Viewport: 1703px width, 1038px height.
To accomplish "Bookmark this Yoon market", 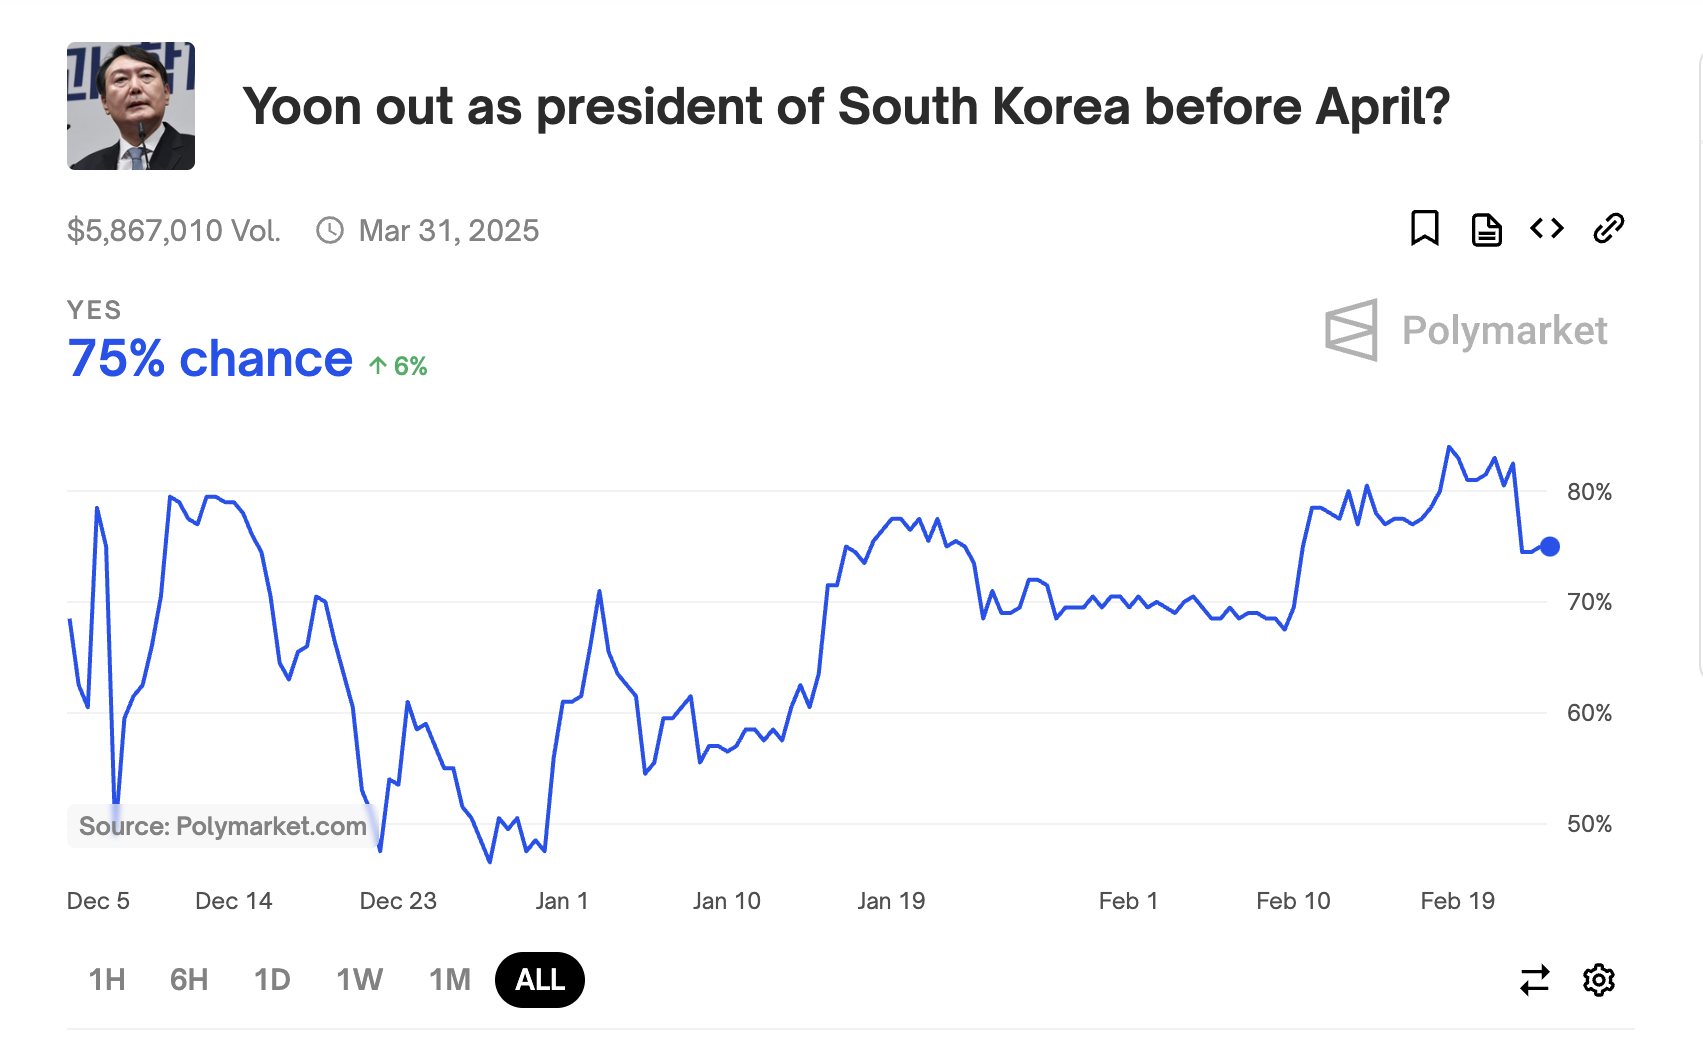I will 1426,229.
